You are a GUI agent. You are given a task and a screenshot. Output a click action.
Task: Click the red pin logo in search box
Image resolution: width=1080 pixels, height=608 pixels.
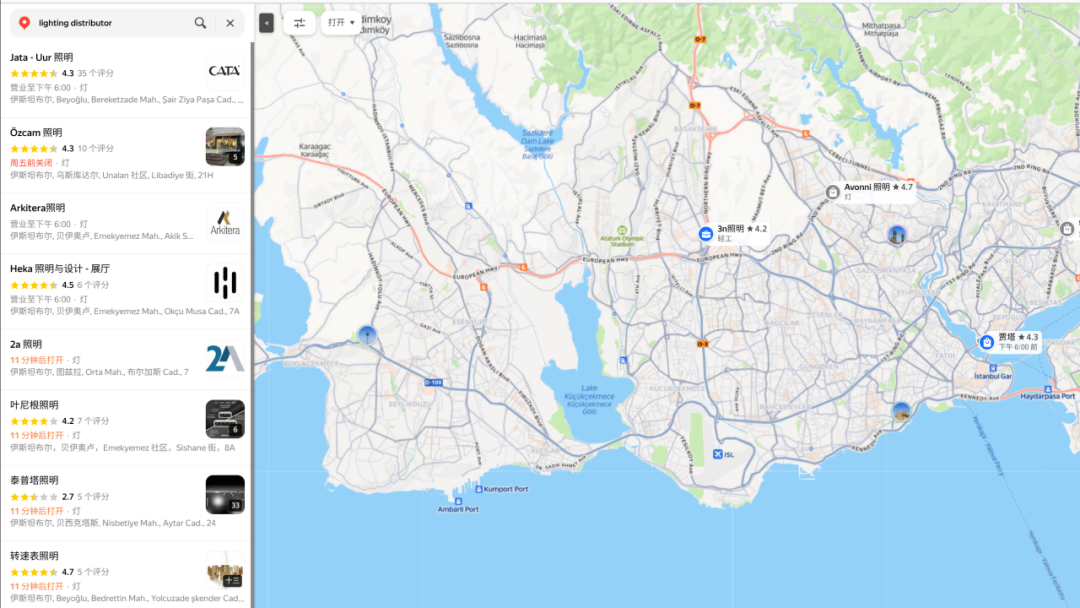click(x=24, y=23)
